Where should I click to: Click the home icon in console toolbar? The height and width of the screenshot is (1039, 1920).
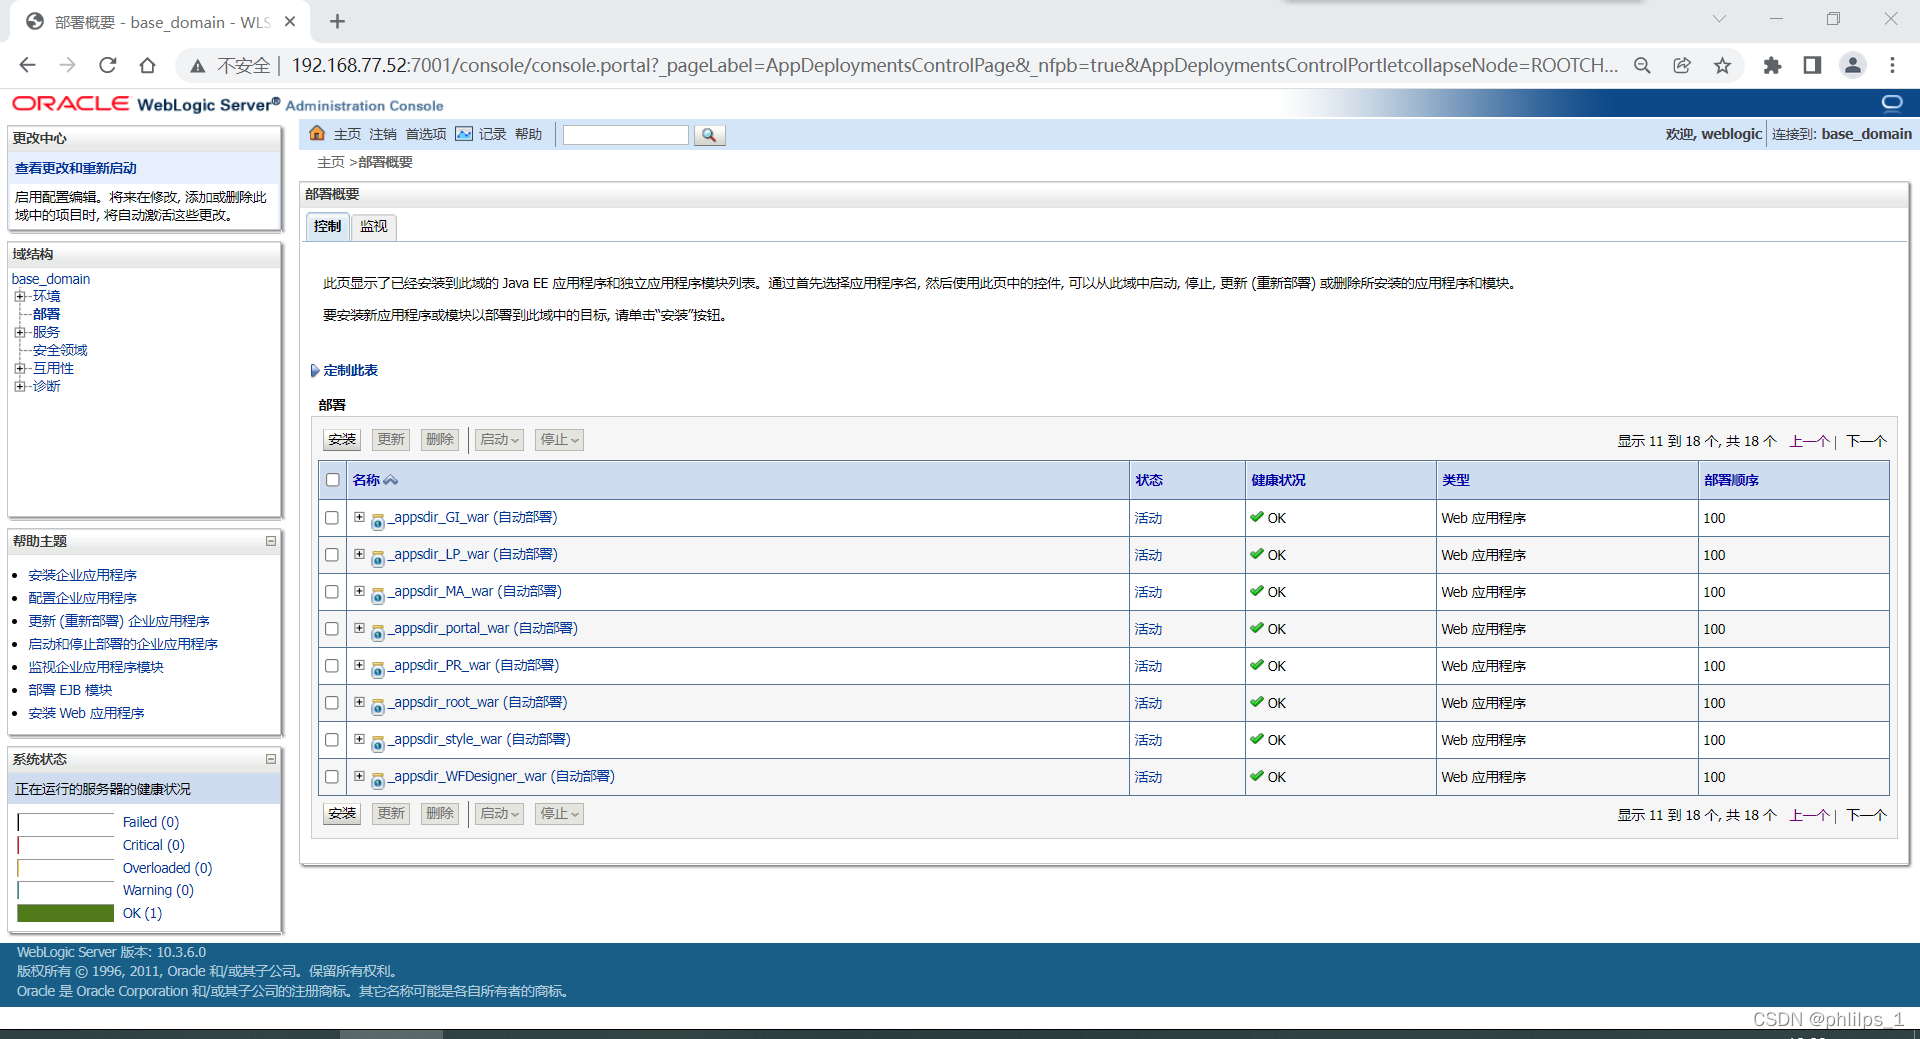(x=317, y=134)
